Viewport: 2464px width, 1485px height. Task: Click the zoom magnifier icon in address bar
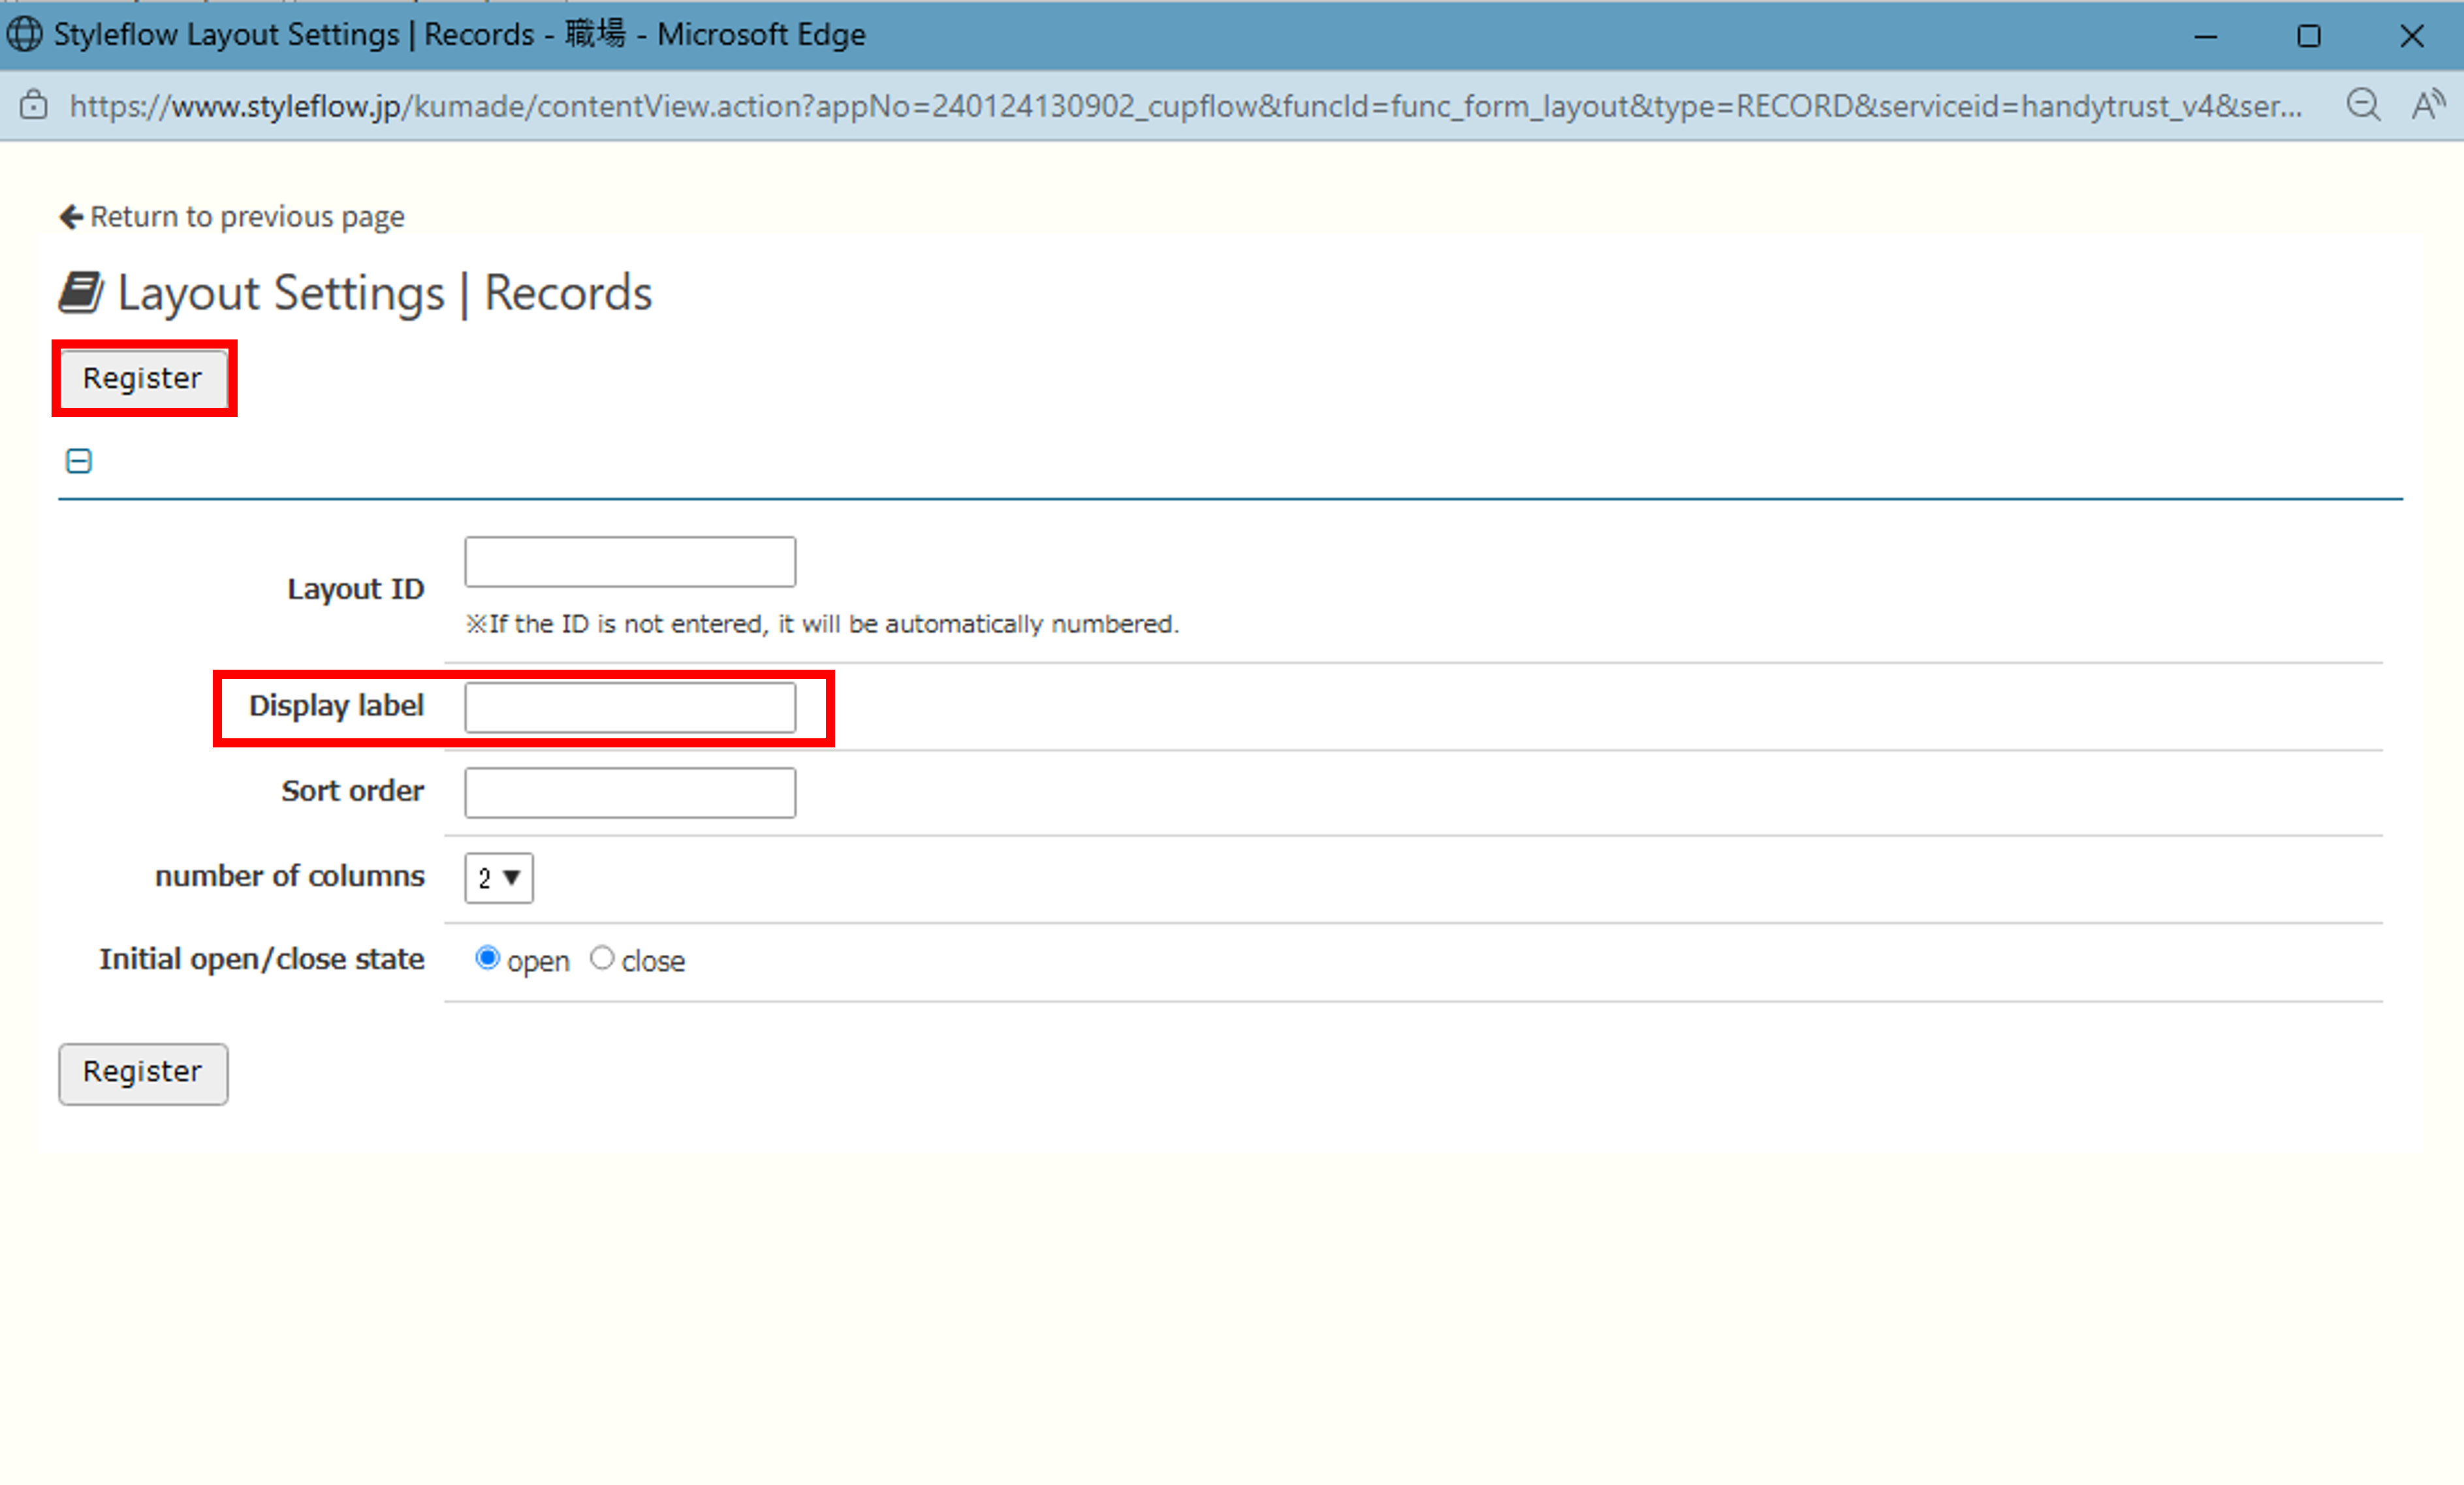point(2363,105)
